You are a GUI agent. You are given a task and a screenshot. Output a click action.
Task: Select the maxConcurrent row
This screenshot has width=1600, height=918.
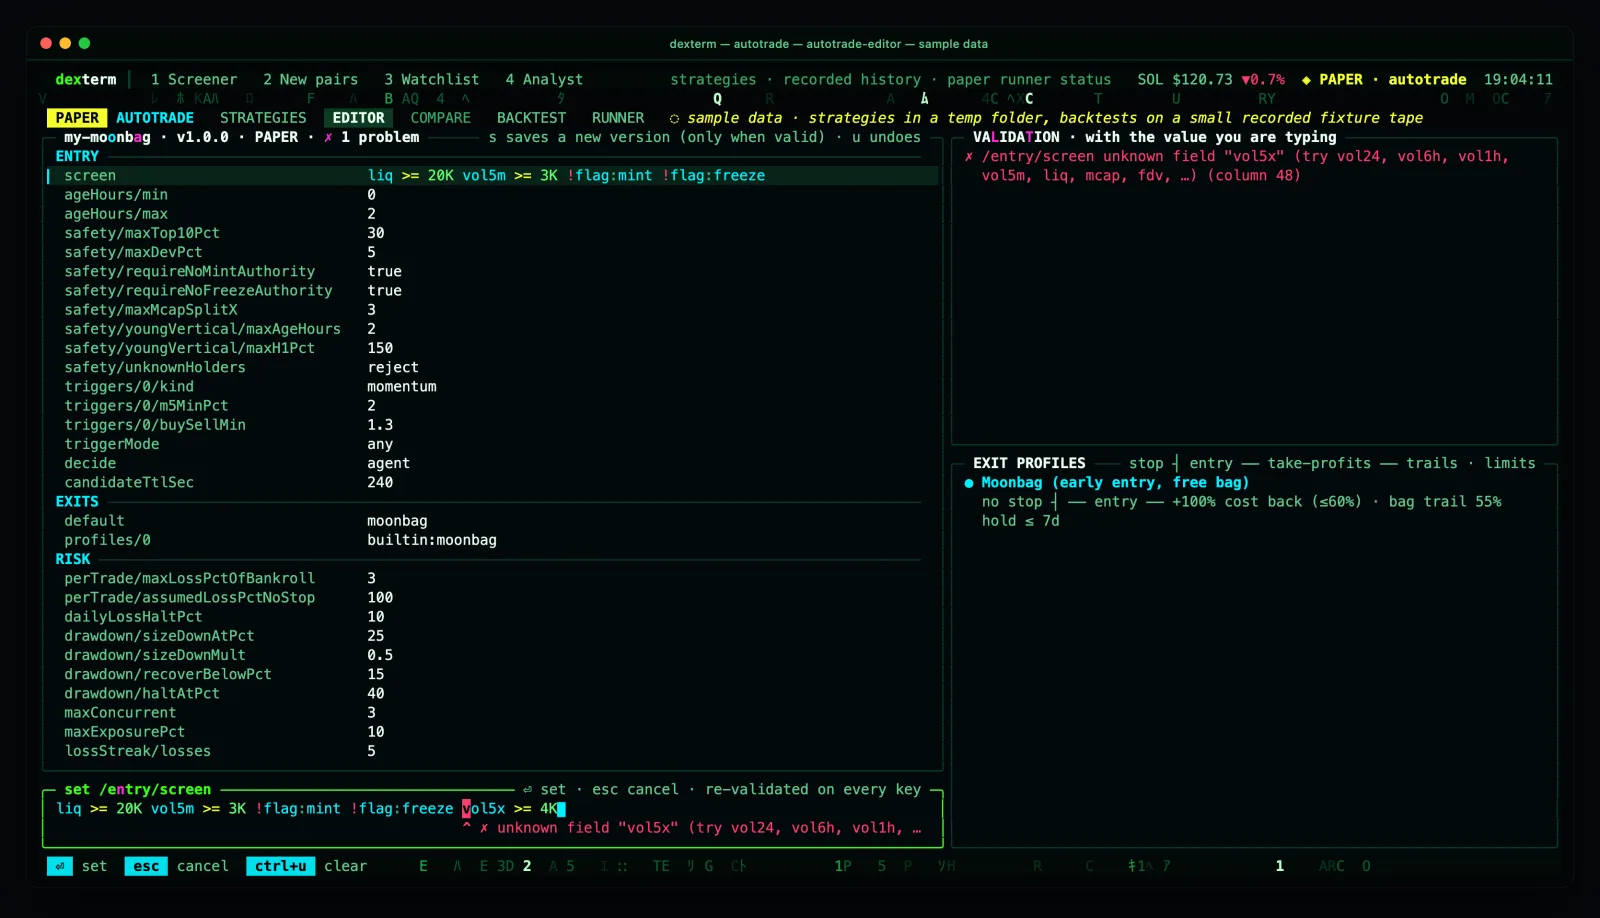492,713
